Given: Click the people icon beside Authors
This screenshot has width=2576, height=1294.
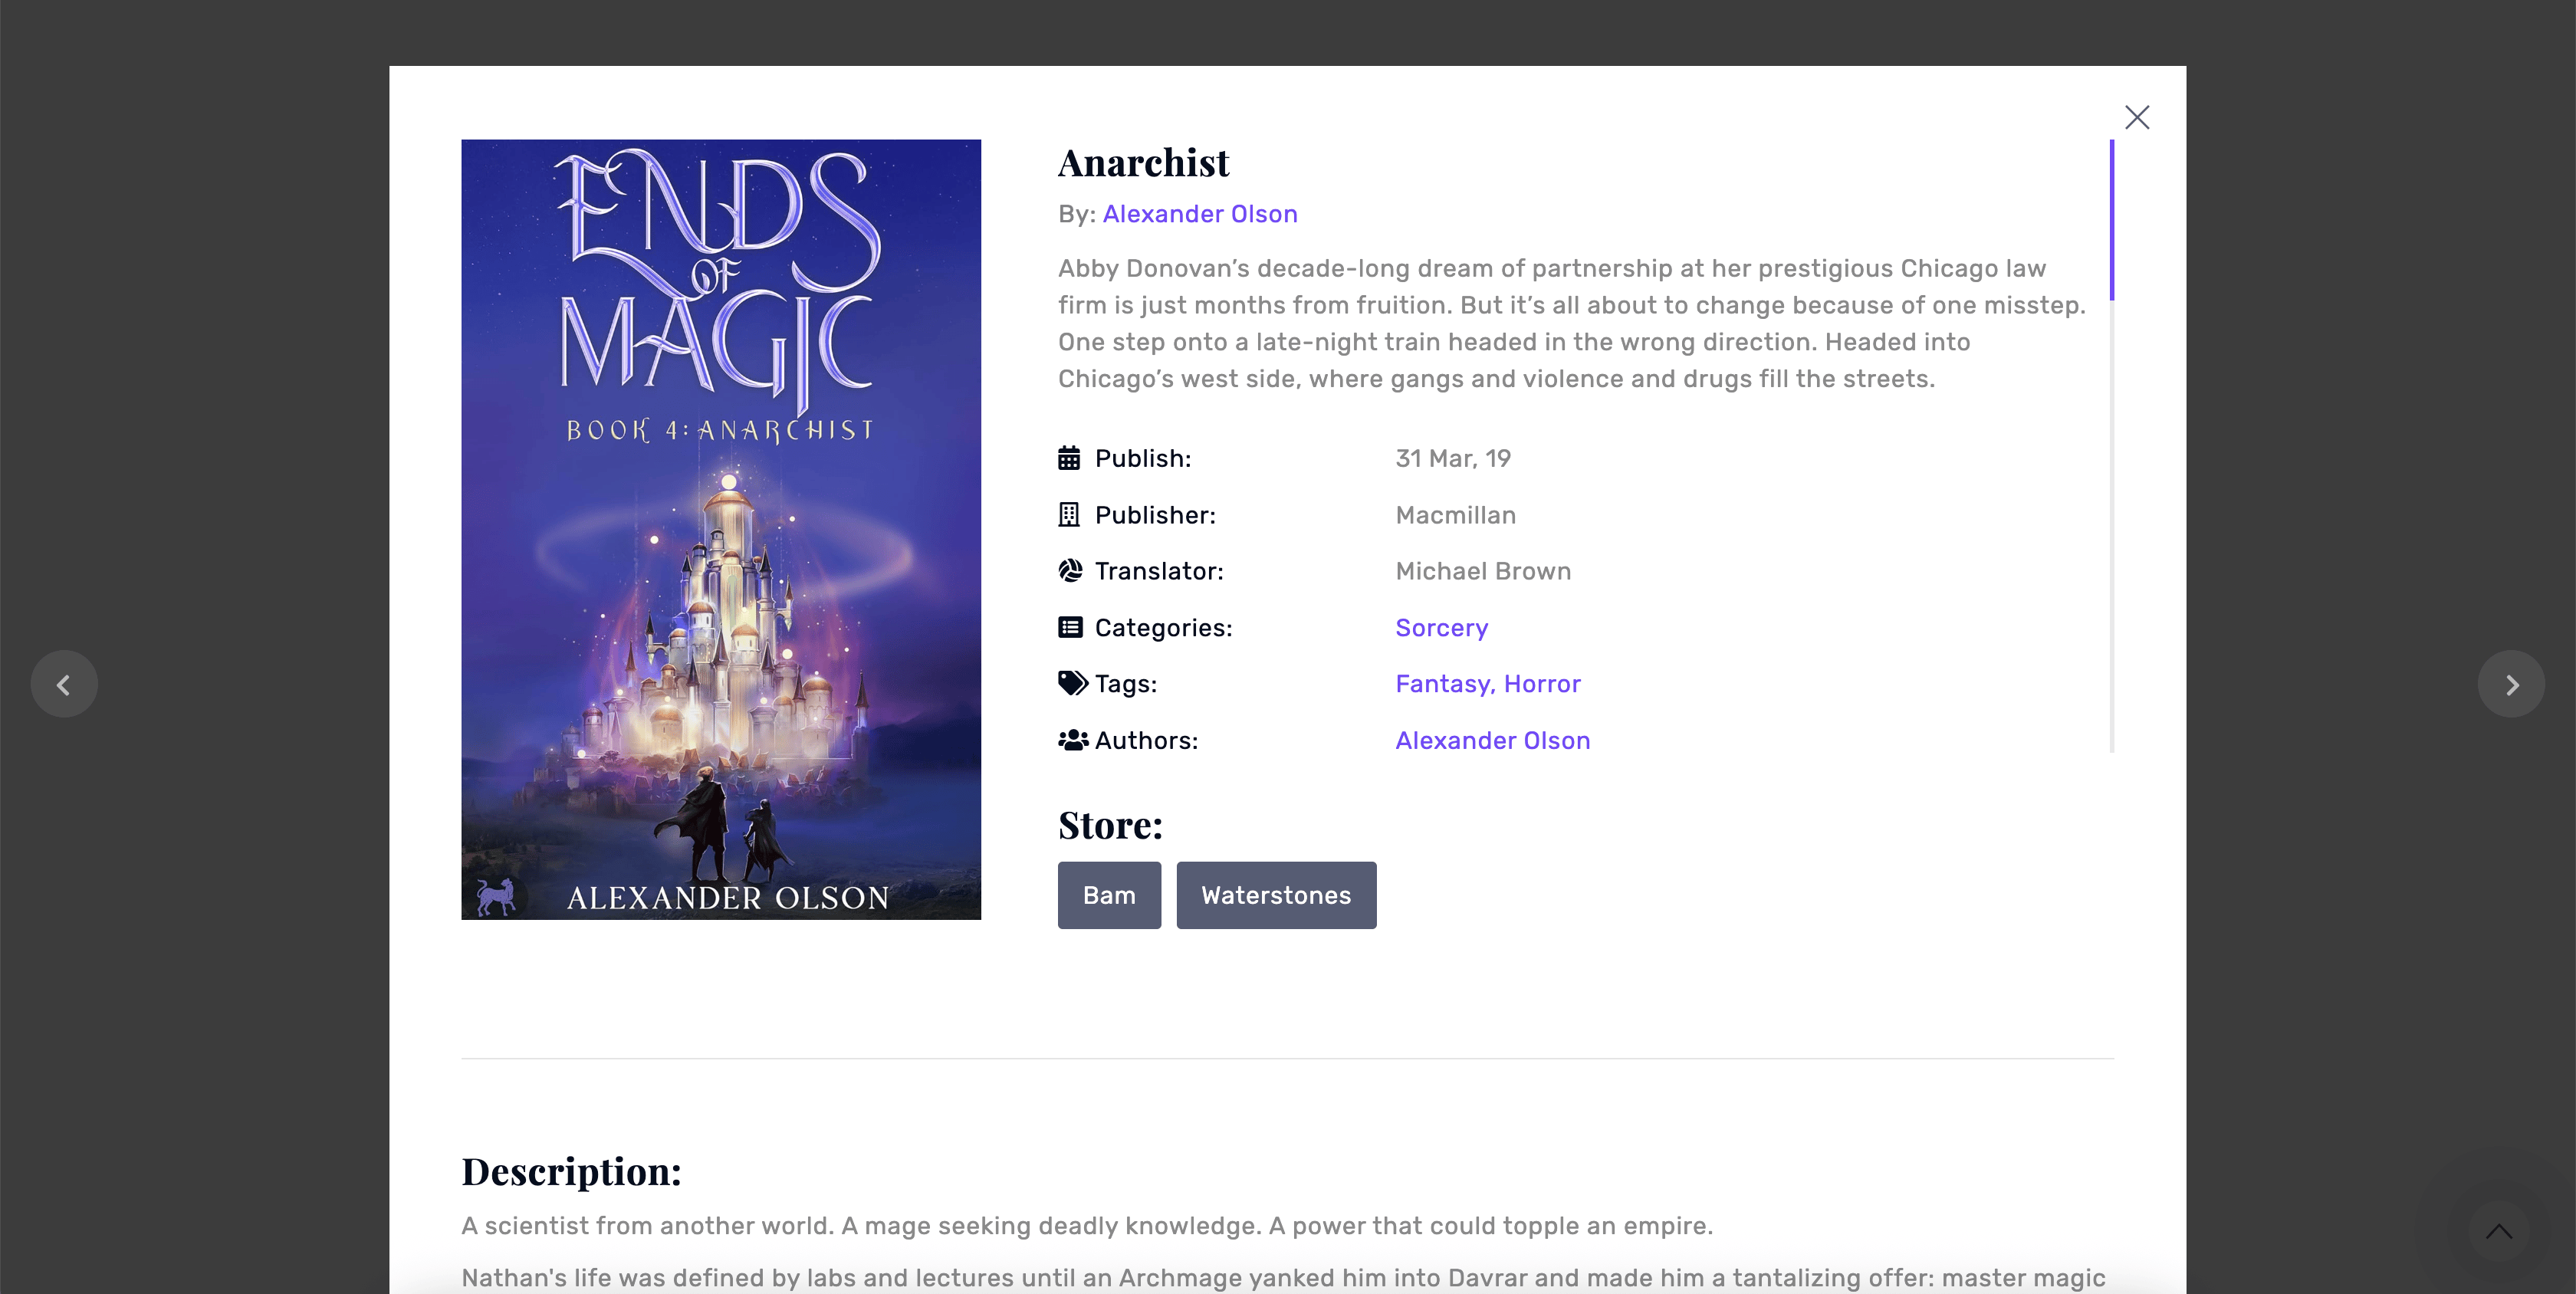Looking at the screenshot, I should (x=1072, y=740).
